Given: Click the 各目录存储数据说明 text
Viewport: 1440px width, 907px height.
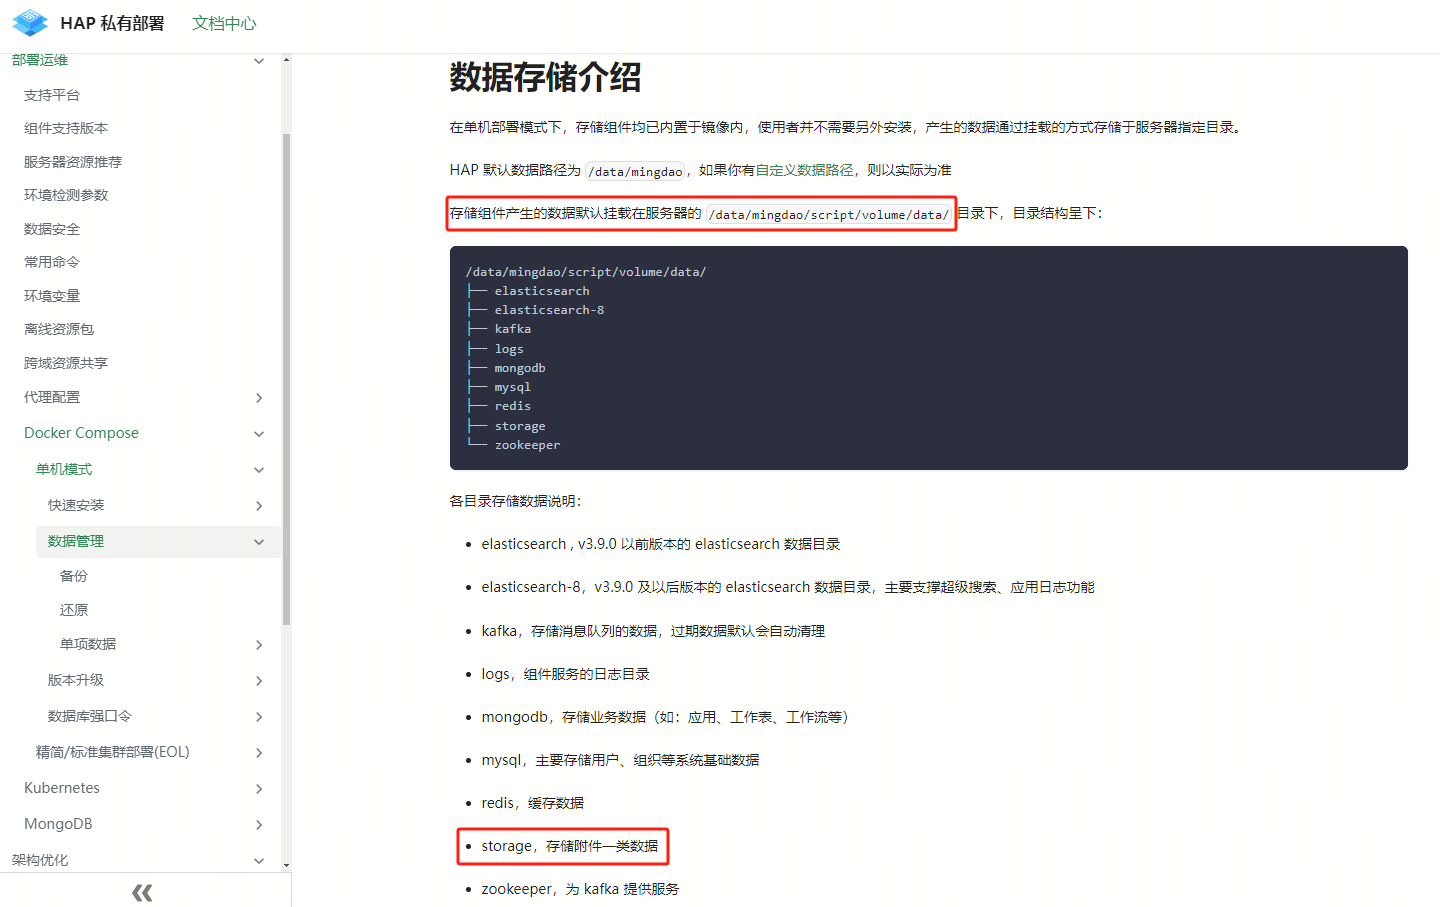Looking at the screenshot, I should coord(516,501).
